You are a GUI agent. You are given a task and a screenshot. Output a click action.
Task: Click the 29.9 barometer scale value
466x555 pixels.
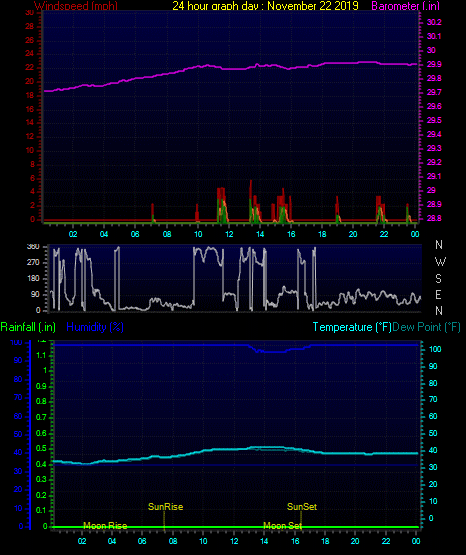point(434,64)
